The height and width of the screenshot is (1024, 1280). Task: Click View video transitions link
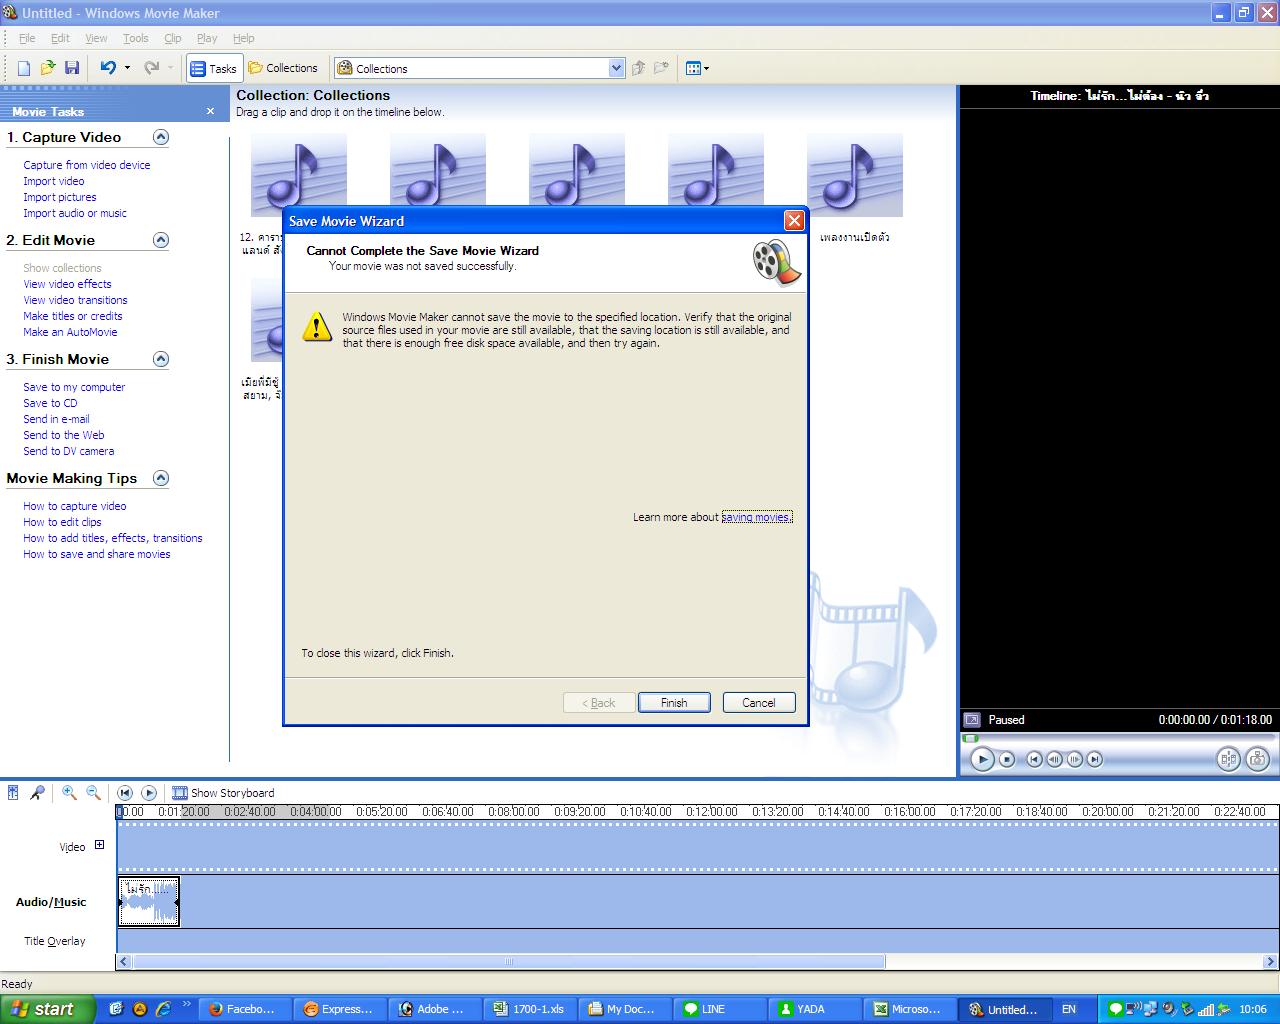[x=75, y=300]
